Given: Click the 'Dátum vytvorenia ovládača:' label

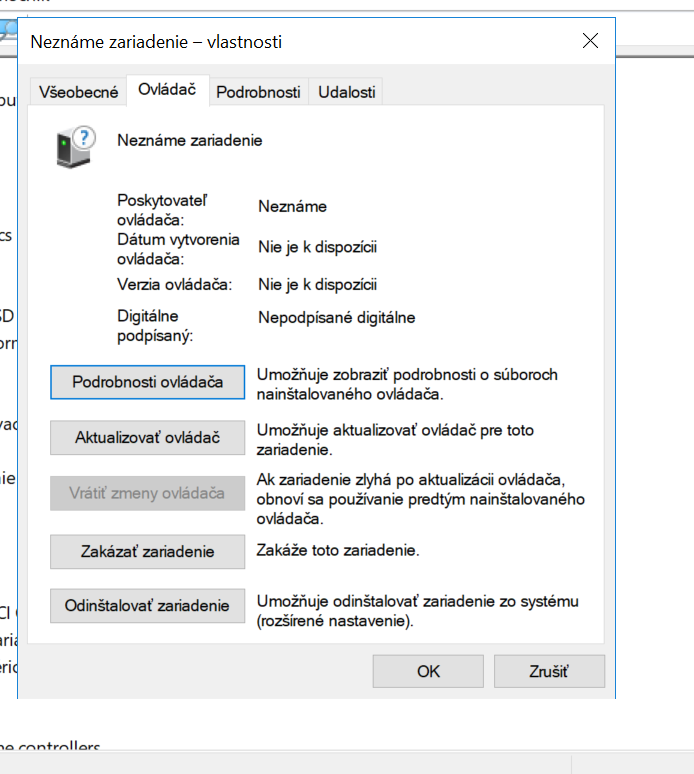Looking at the screenshot, I should pyautogui.click(x=178, y=249).
